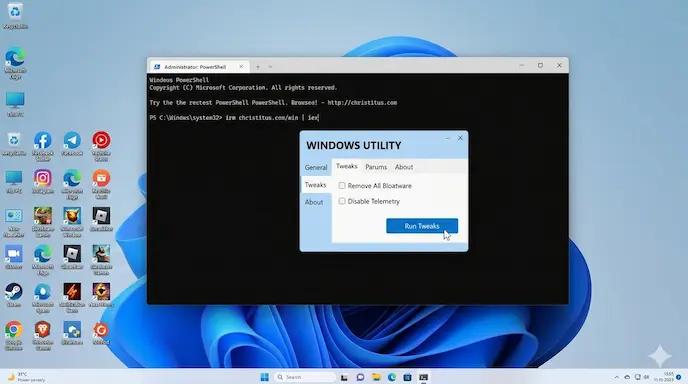Open File Explorer from the taskbar

click(376, 377)
